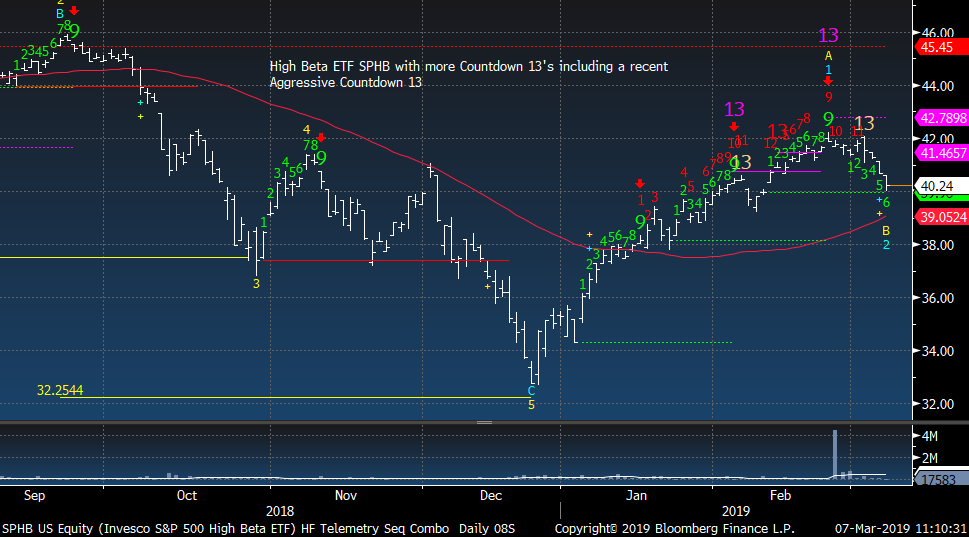Click the 17583 volume value label
This screenshot has height=537, width=969.
click(x=939, y=479)
